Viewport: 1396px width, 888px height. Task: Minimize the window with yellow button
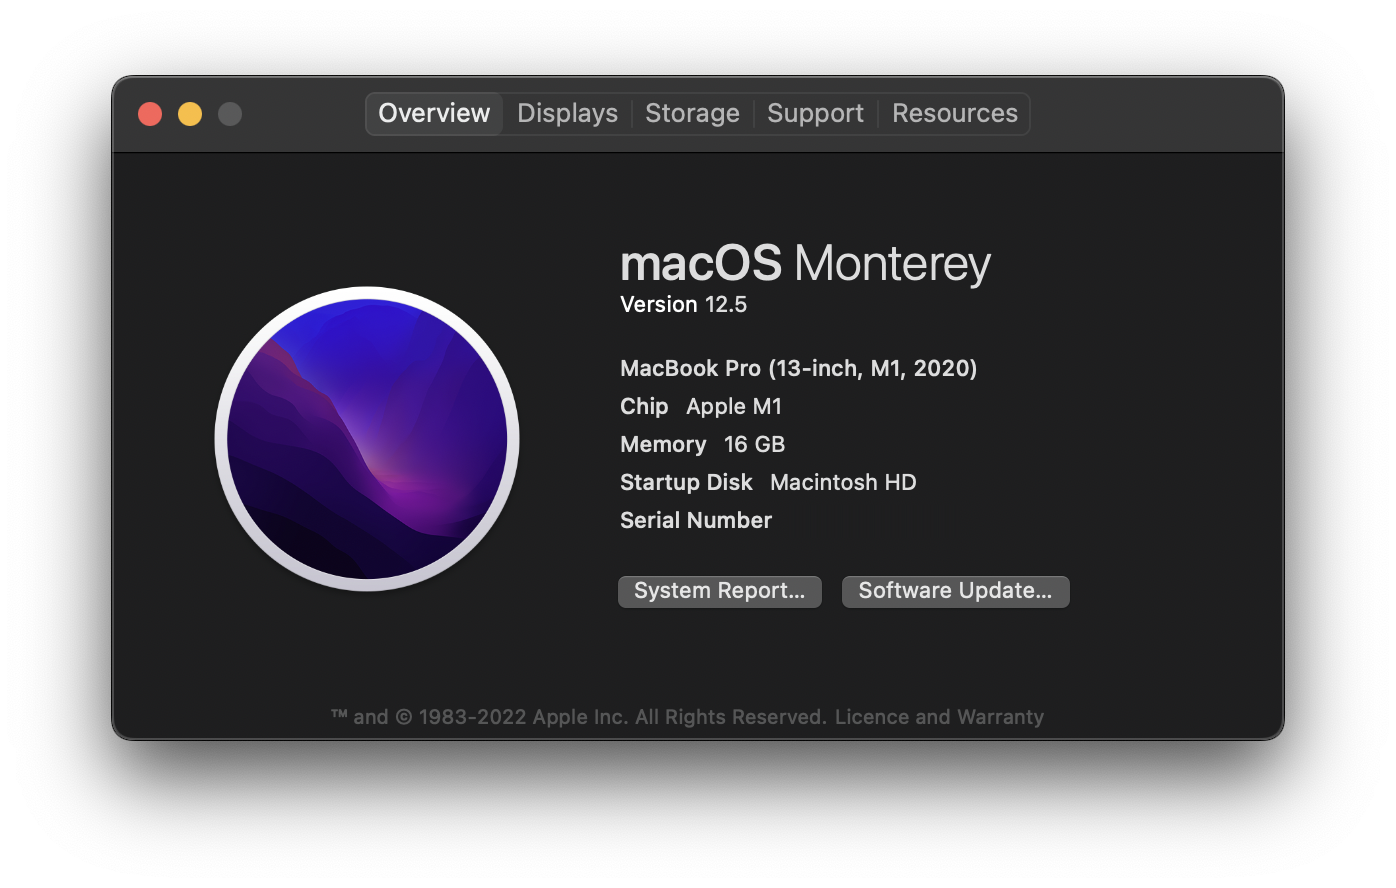tap(190, 114)
